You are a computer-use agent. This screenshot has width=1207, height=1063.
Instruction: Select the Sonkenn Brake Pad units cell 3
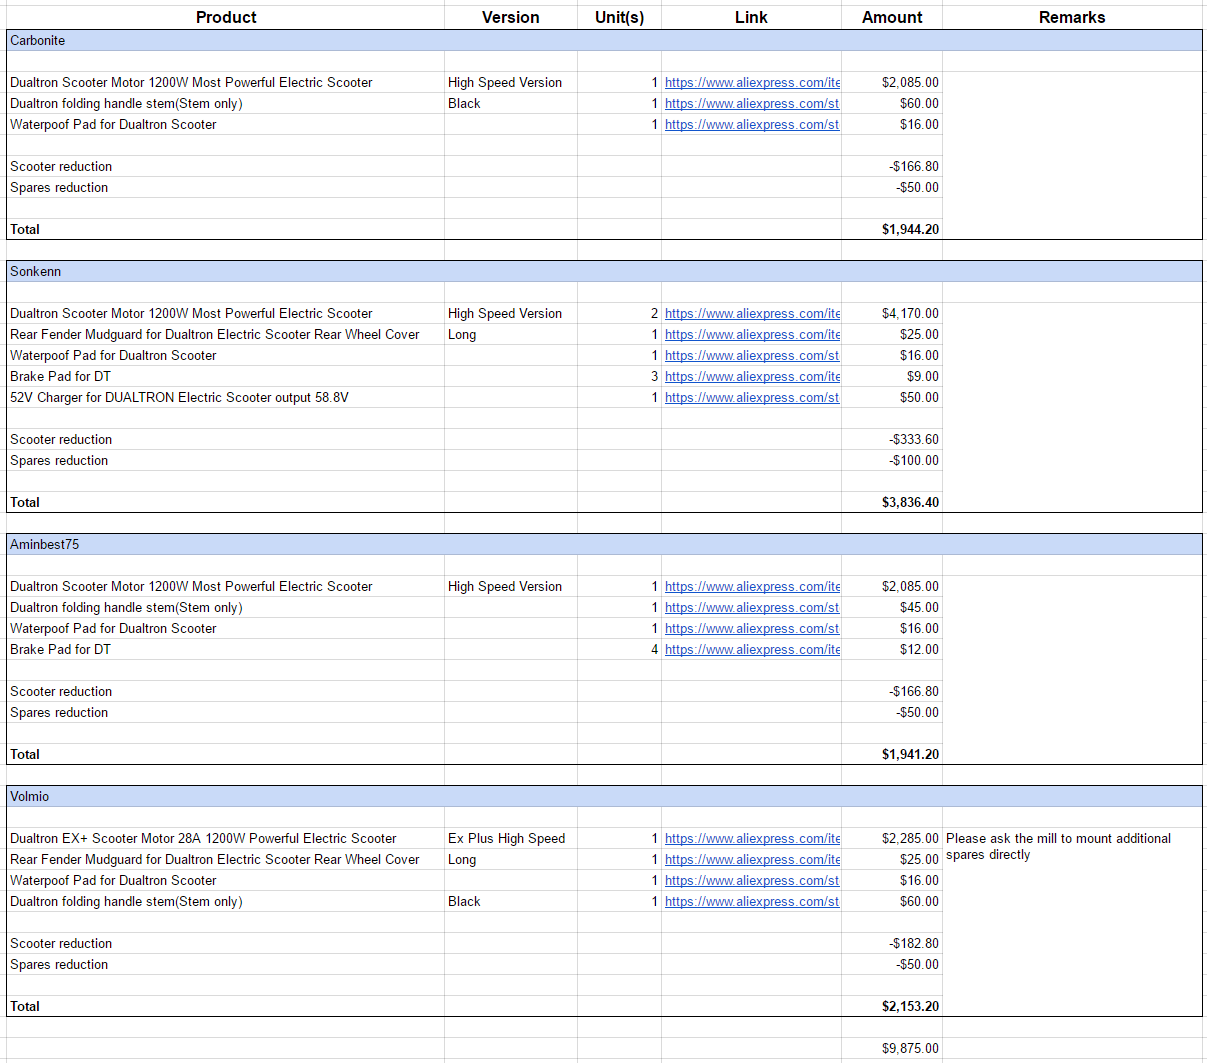619,376
